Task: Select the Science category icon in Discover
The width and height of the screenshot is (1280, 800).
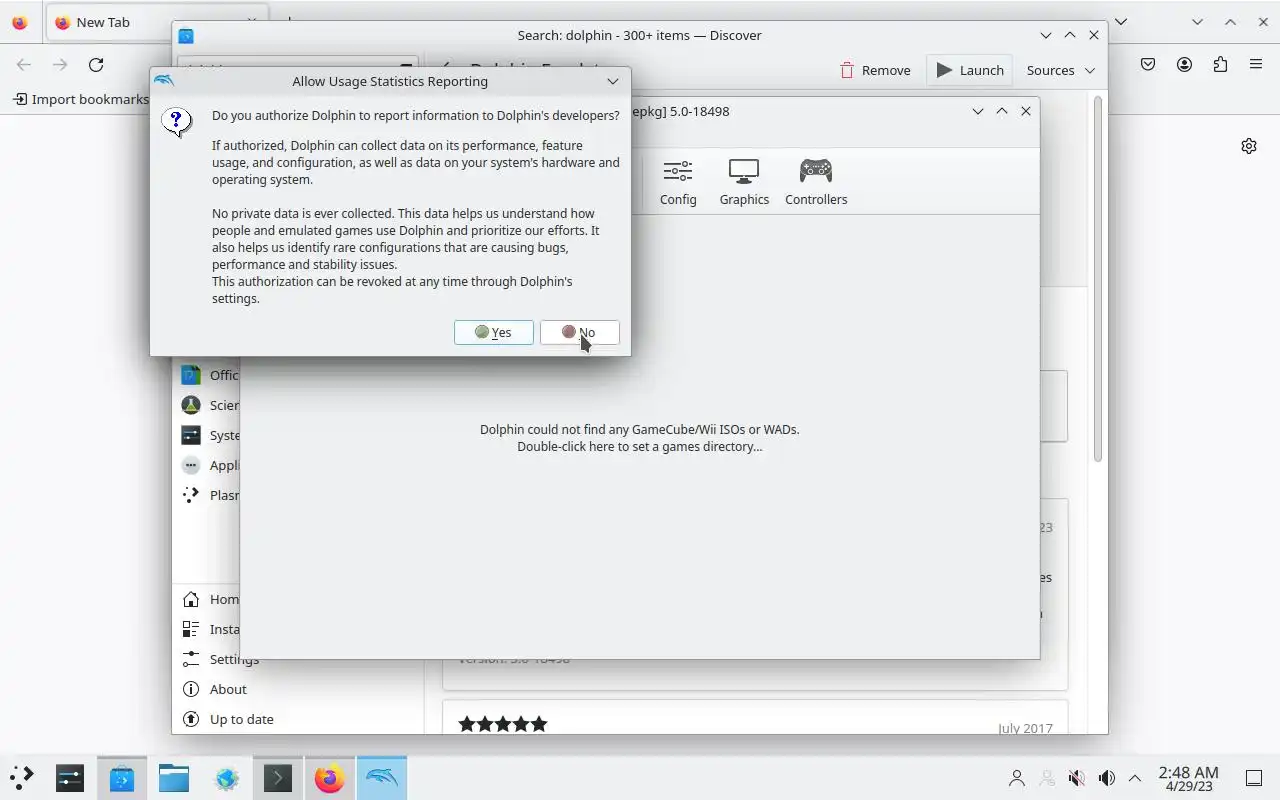Action: (191, 405)
